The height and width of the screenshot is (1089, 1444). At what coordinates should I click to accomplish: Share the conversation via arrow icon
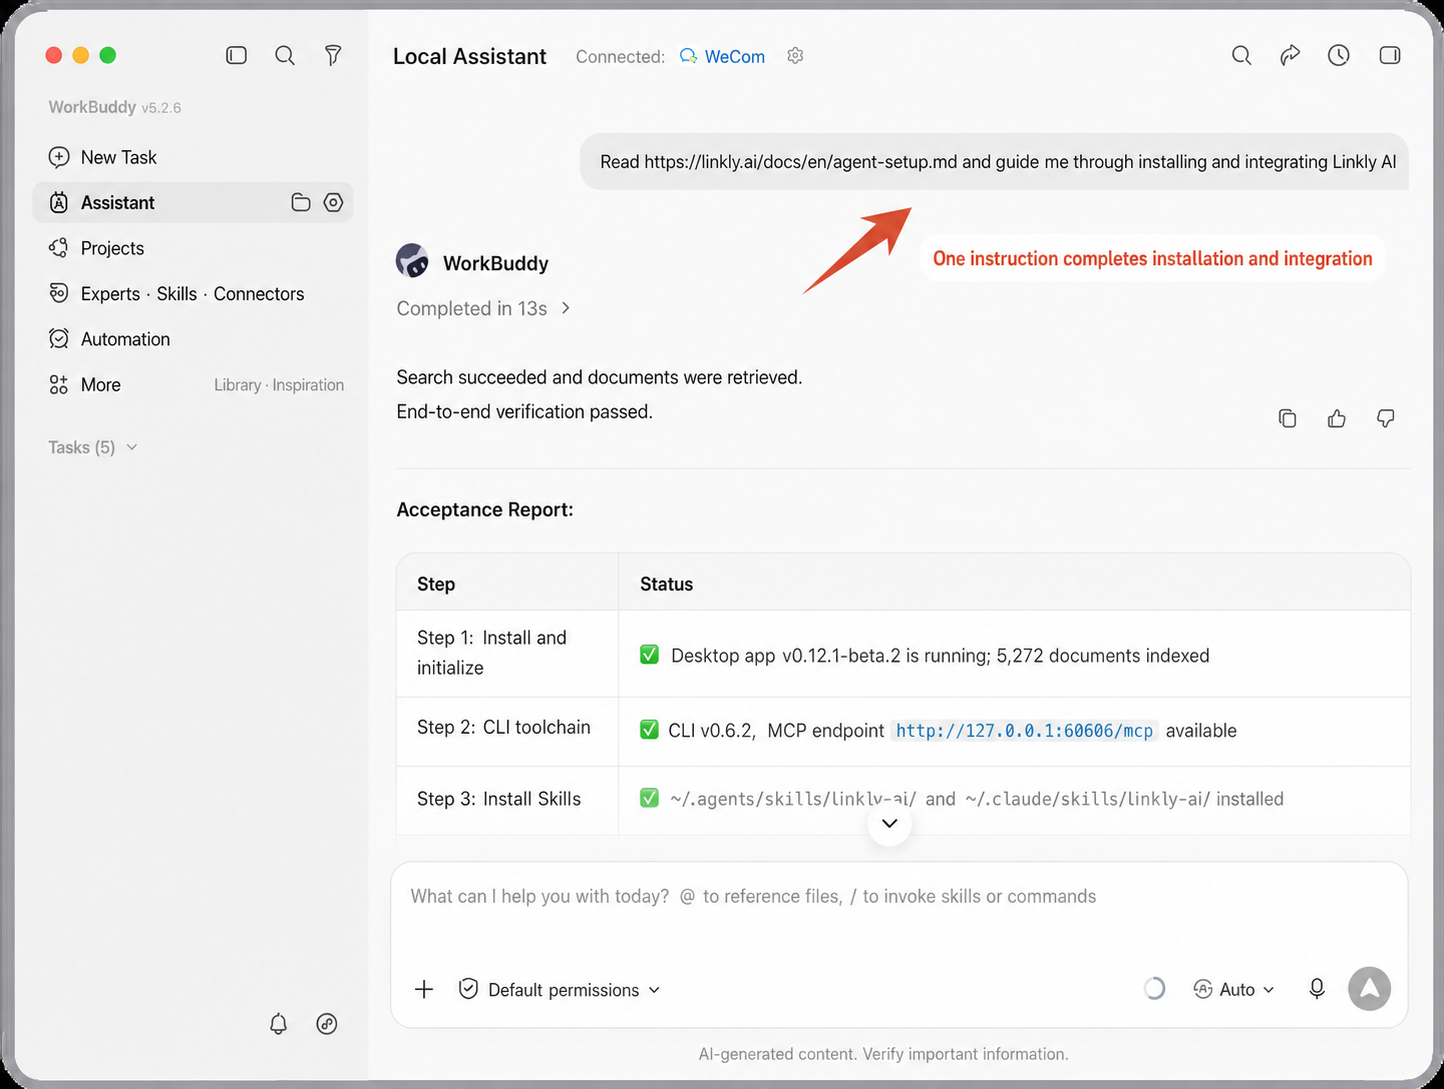click(1290, 56)
